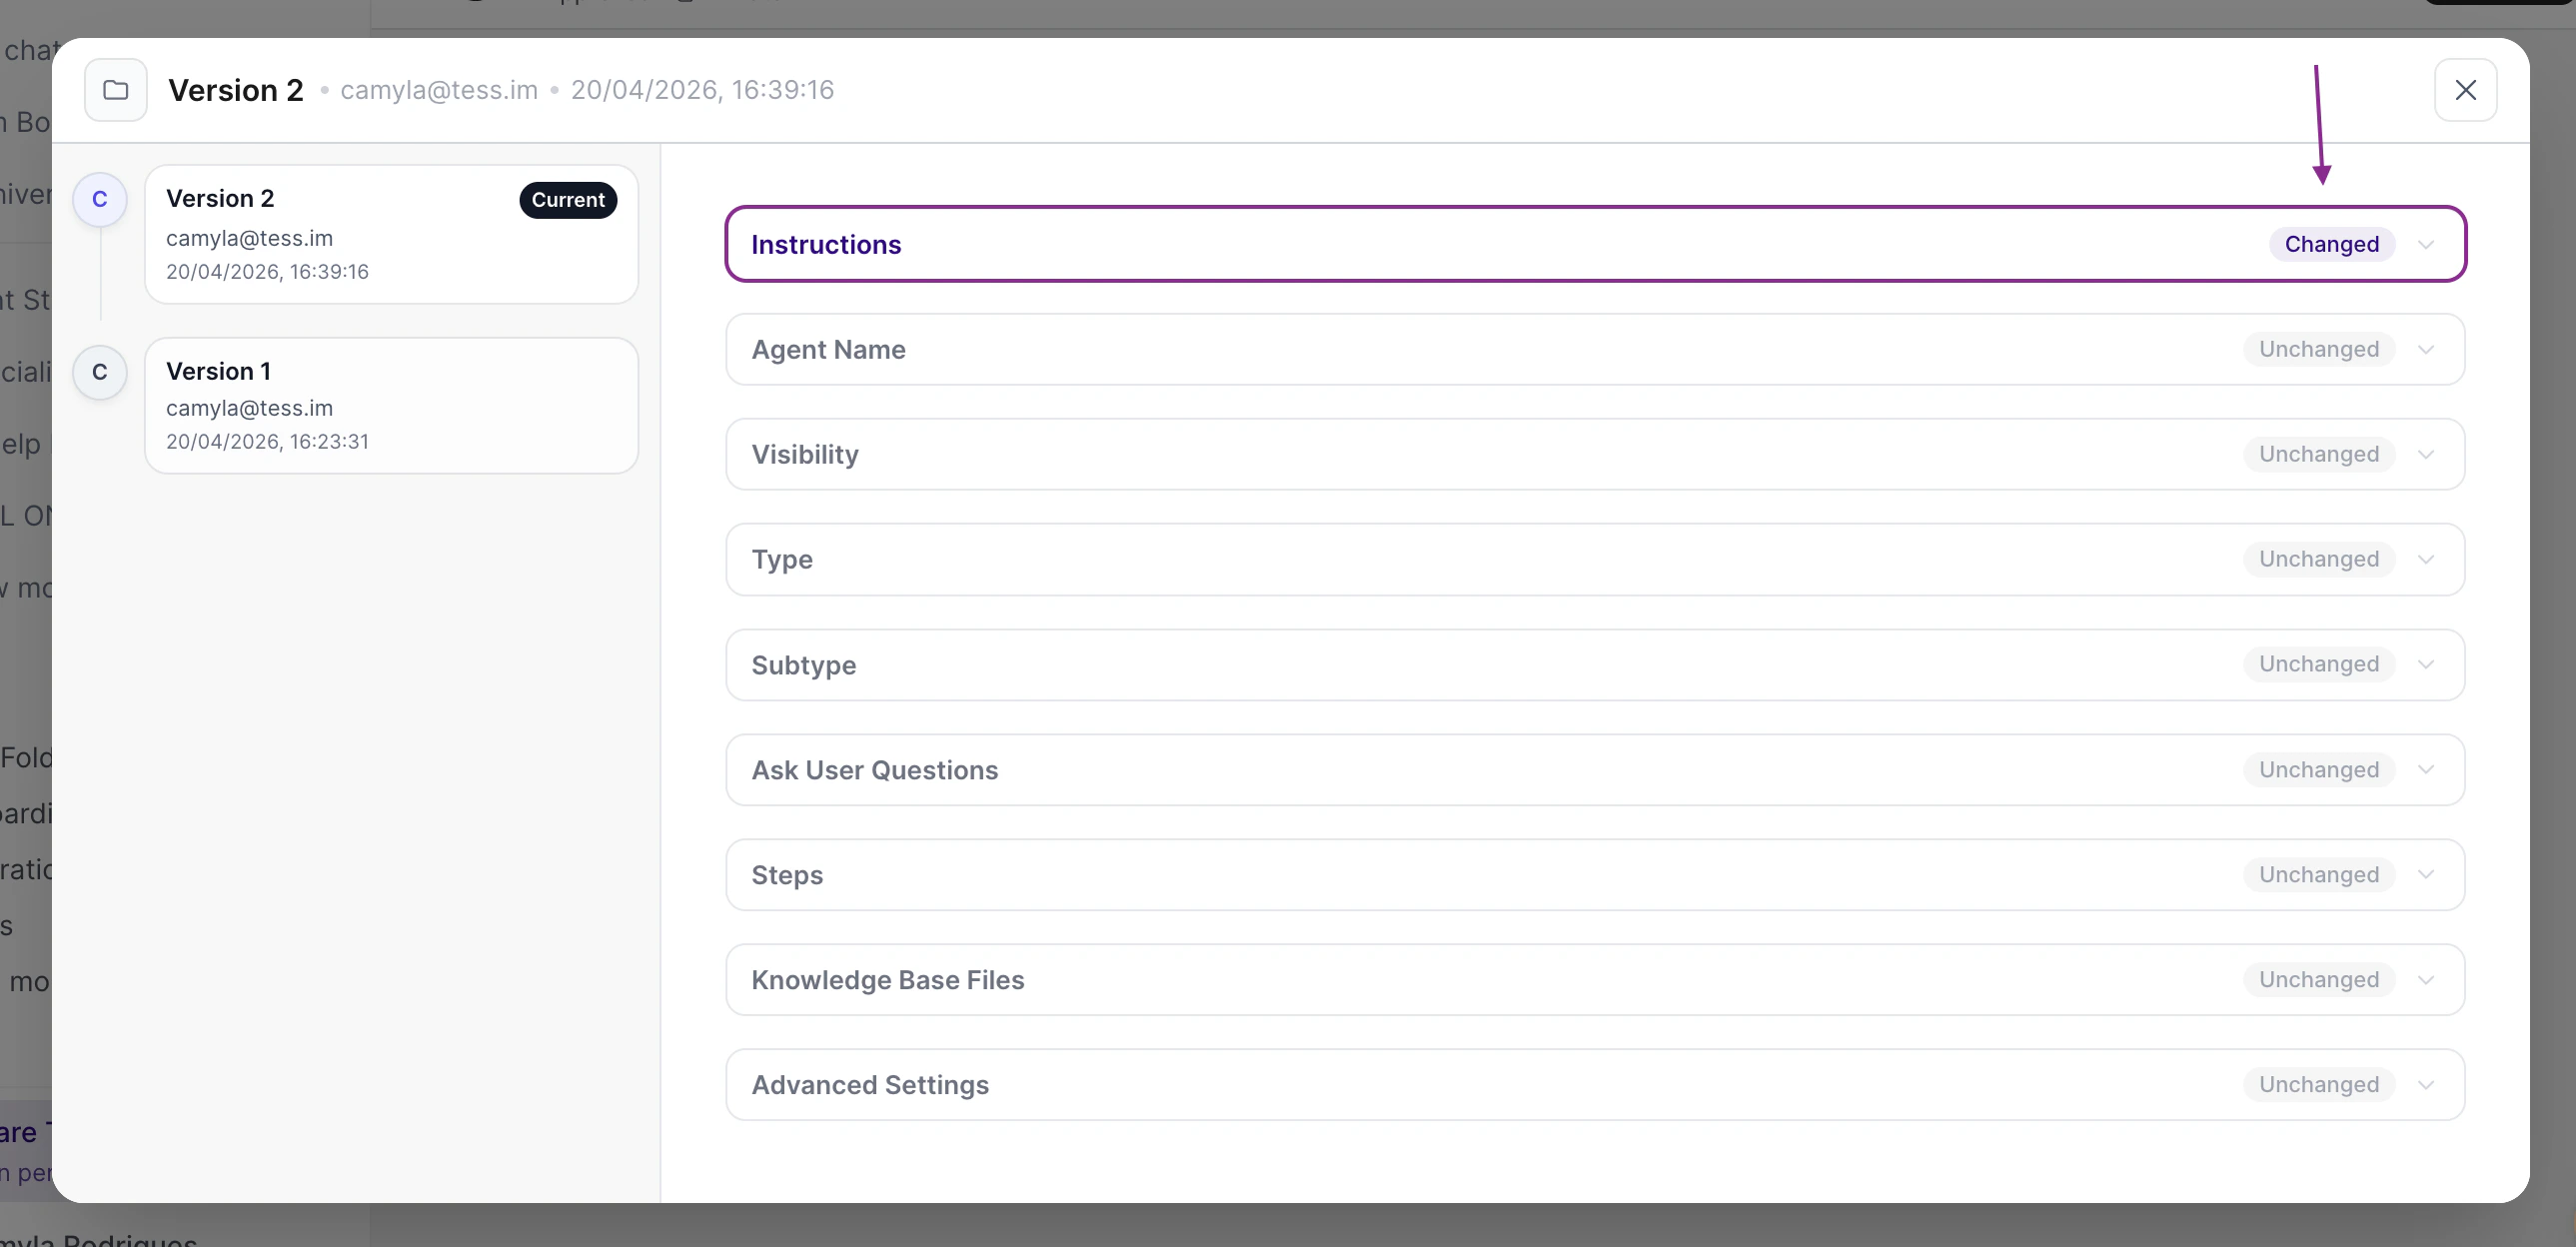Expand the Instructions section chevron
2576x1247 pixels.
click(2425, 245)
